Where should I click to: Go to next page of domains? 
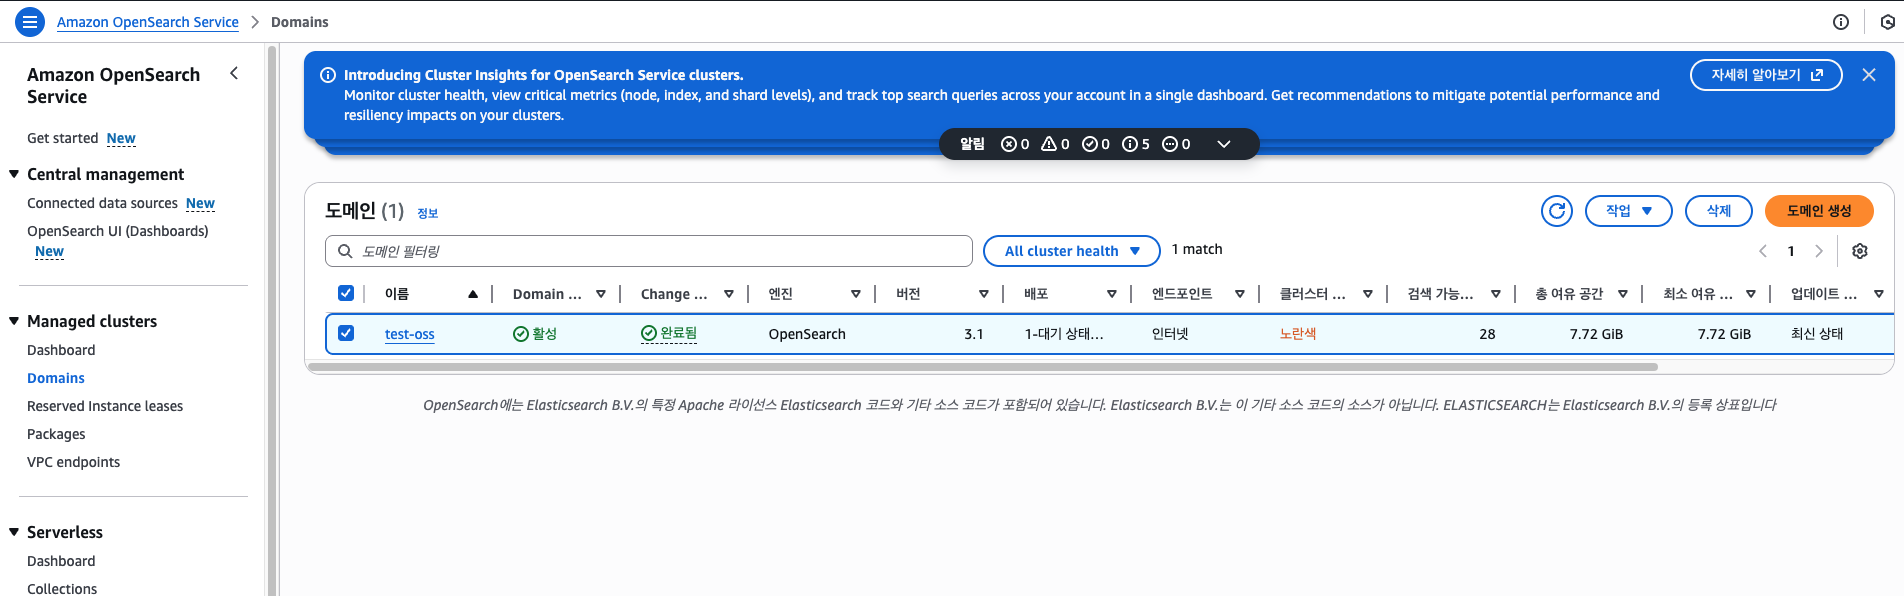pyautogui.click(x=1819, y=251)
